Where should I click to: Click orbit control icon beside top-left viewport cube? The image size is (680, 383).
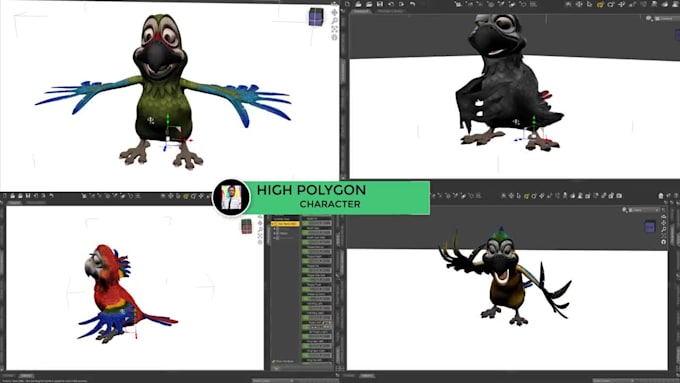click(334, 13)
